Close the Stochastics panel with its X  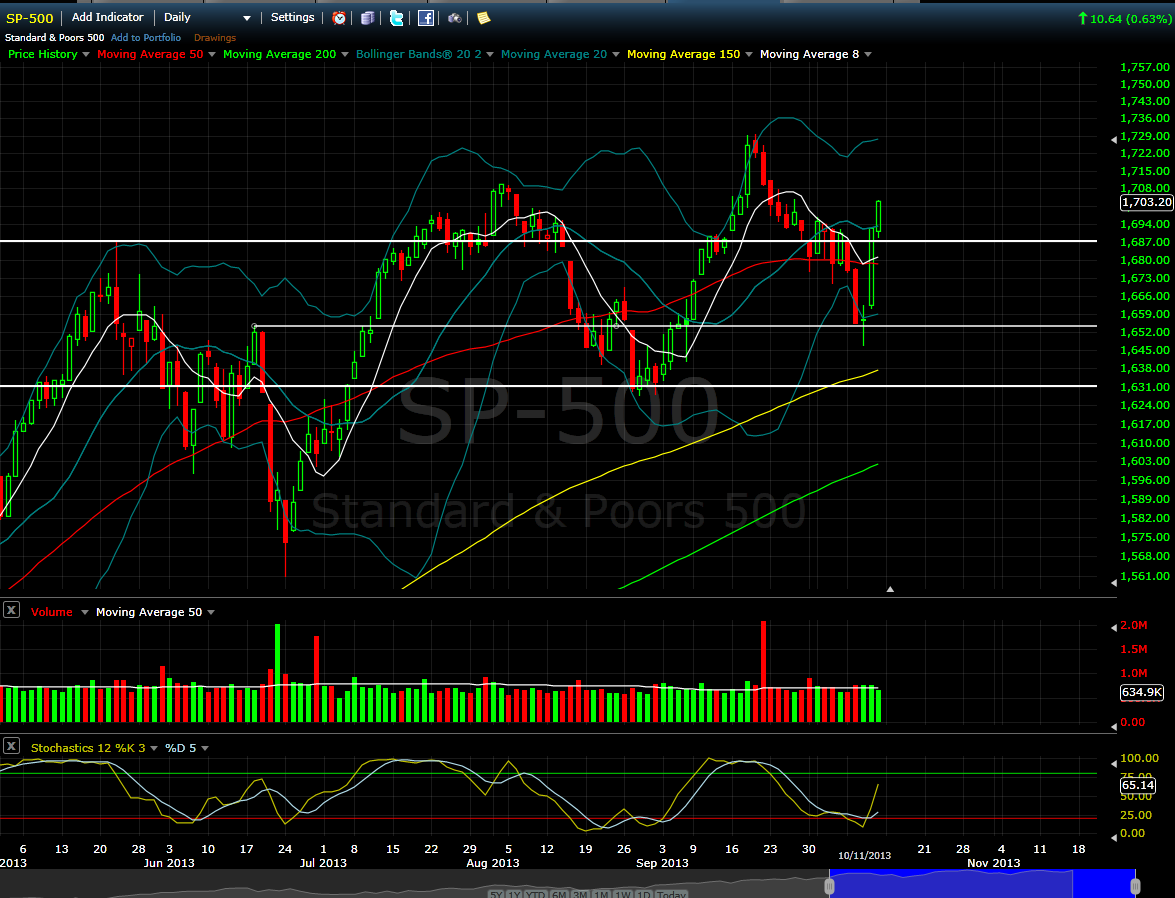tap(11, 746)
